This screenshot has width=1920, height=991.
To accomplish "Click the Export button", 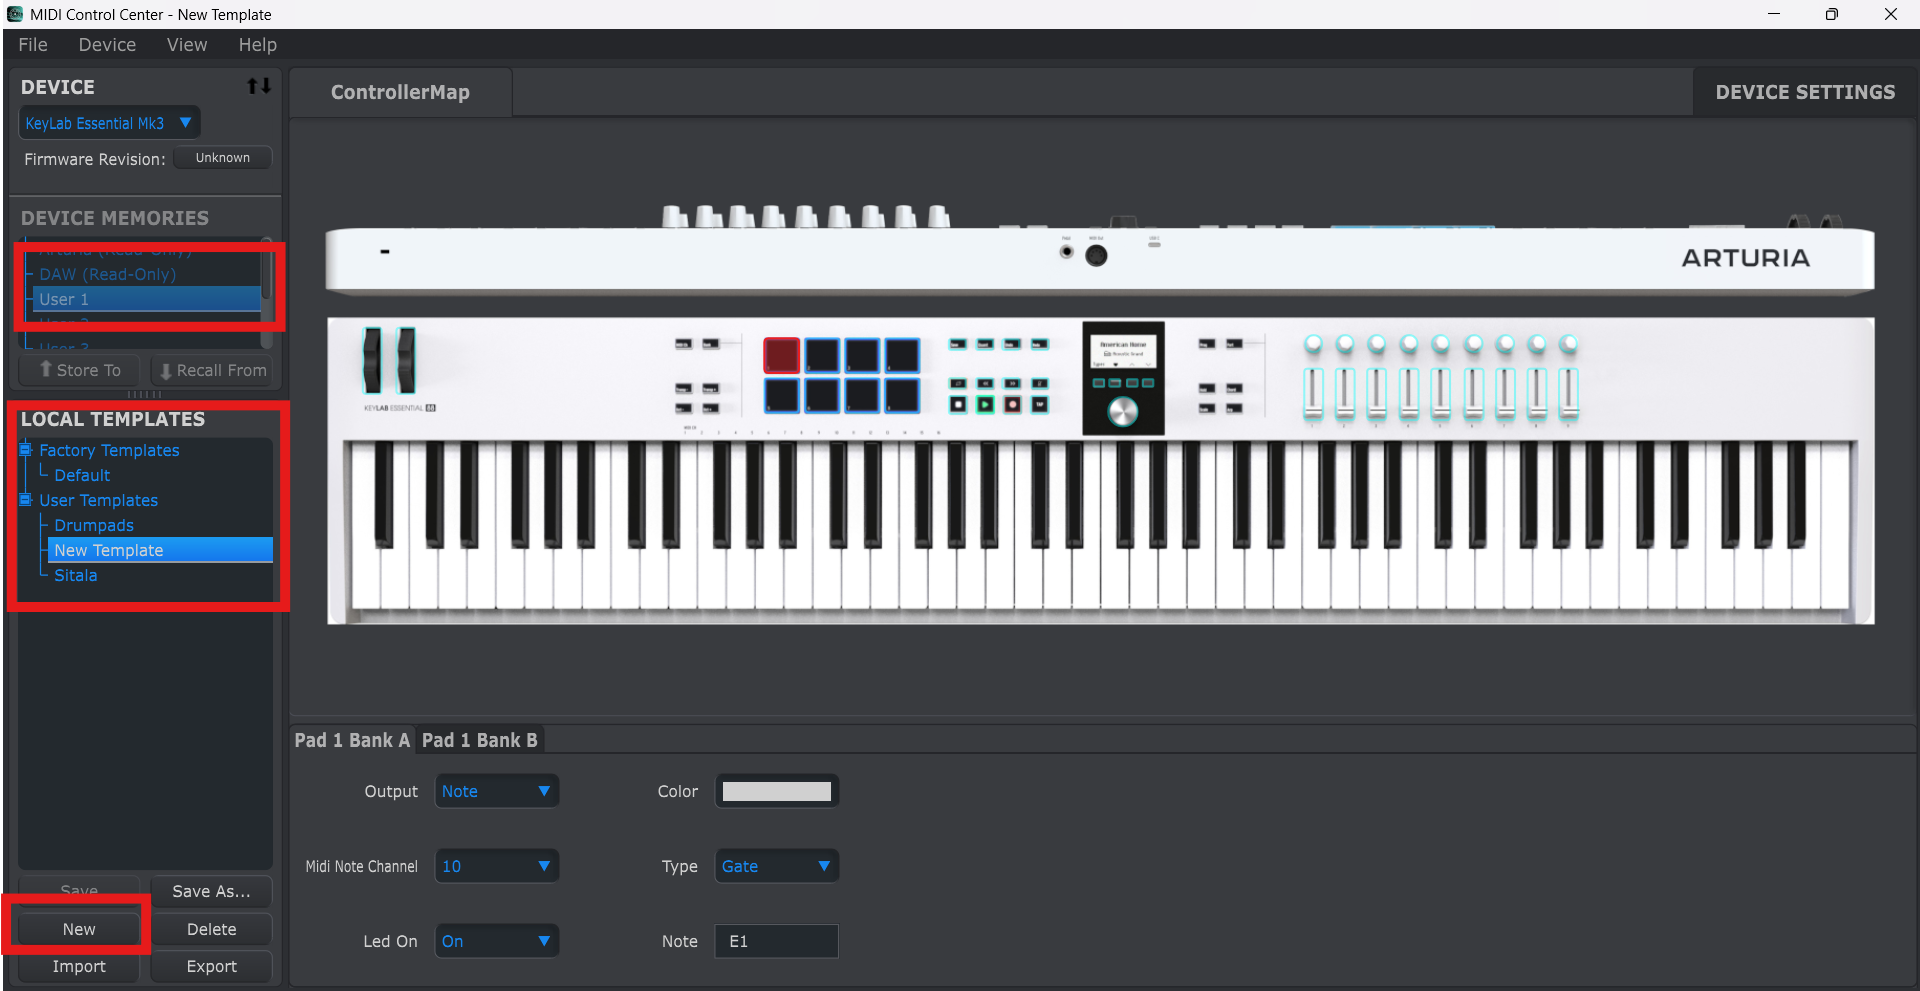I will click(211, 966).
